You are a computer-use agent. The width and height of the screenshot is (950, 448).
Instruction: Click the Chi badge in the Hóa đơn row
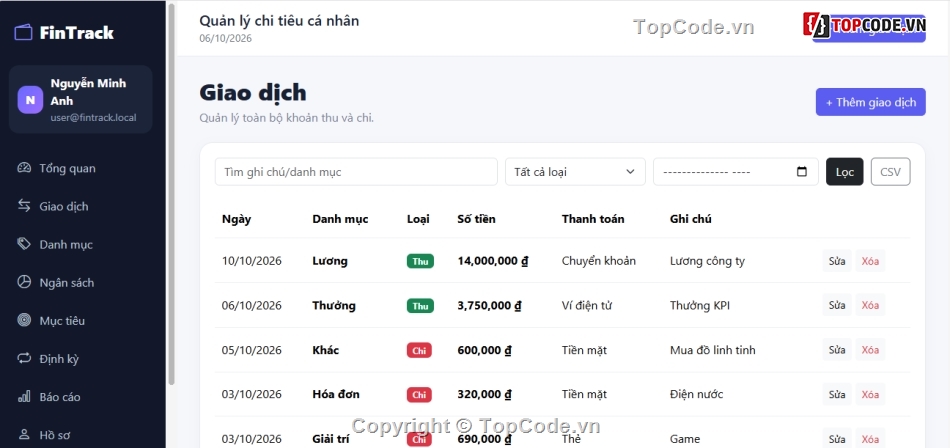[x=419, y=395]
